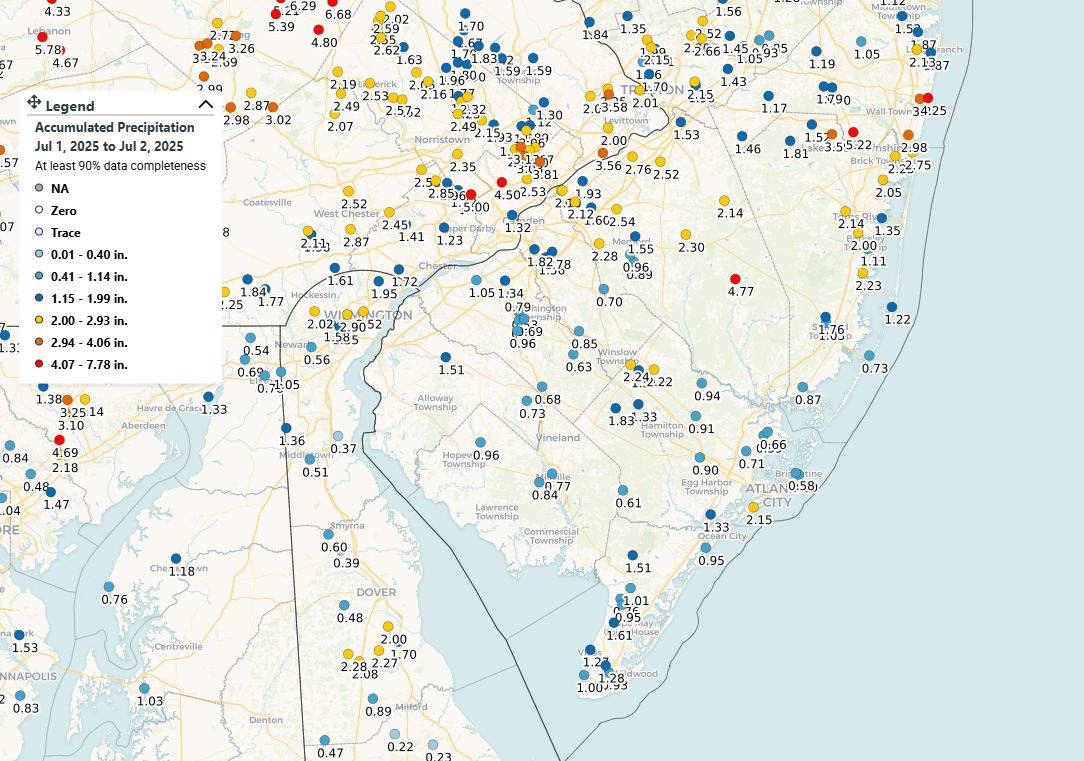Click 'At least 90% data completeness' text
Screen dimensions: 1084x761
pos(120,166)
